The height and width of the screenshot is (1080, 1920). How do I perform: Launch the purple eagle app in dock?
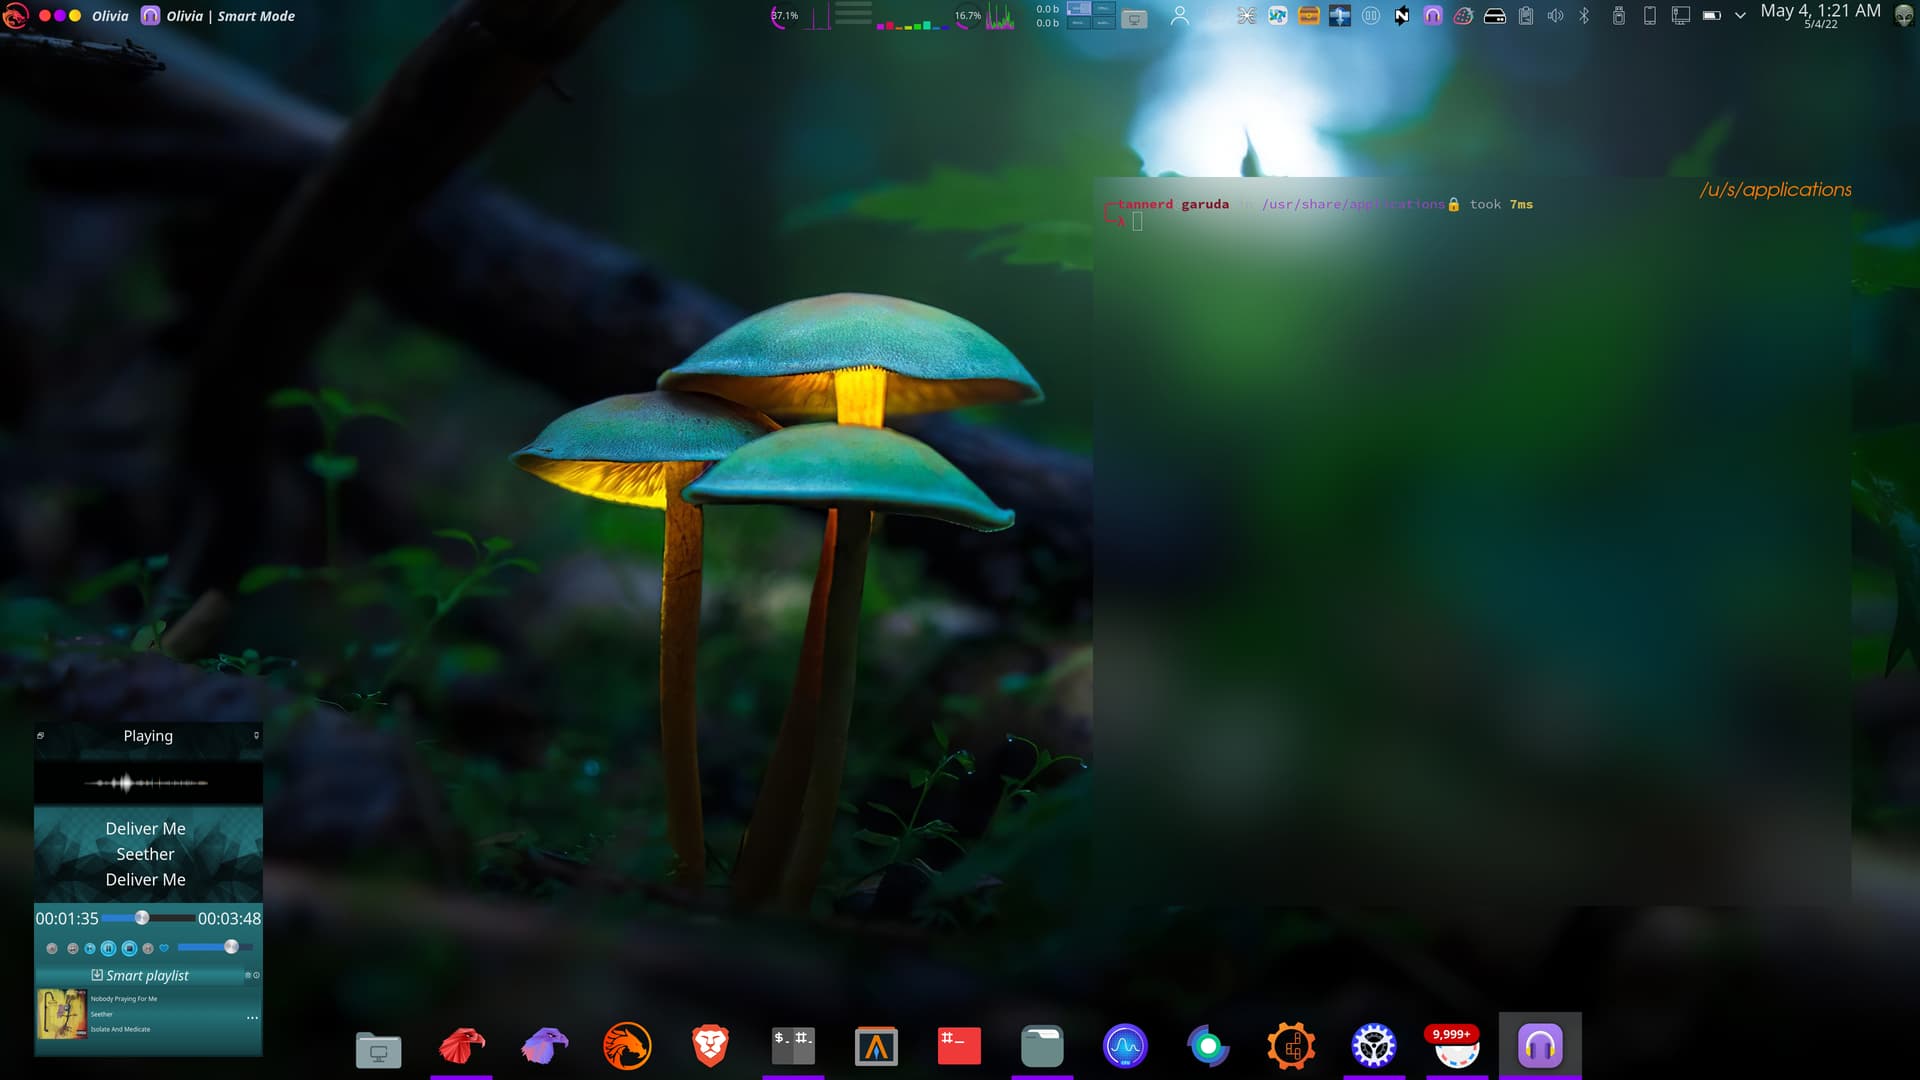[544, 1046]
